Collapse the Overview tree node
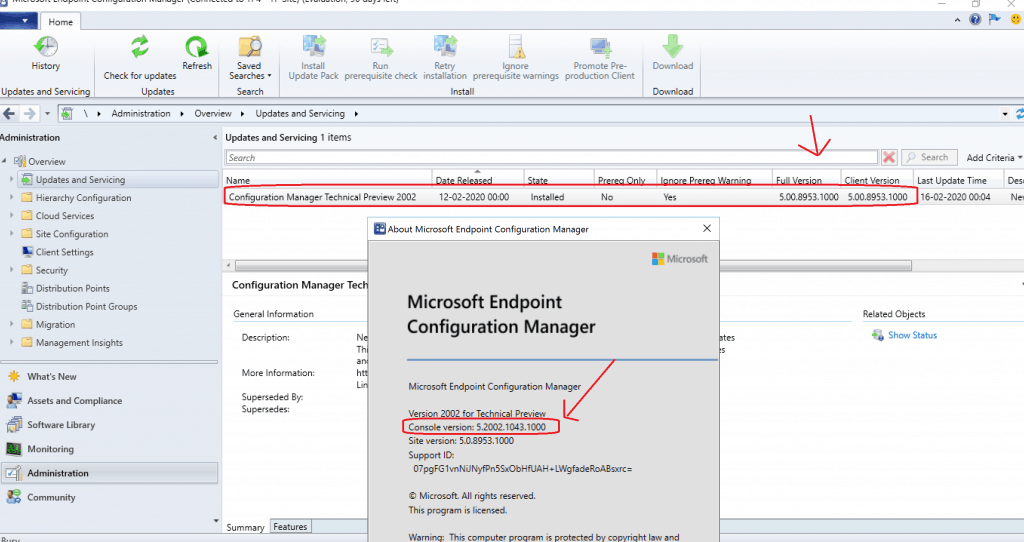 point(5,161)
